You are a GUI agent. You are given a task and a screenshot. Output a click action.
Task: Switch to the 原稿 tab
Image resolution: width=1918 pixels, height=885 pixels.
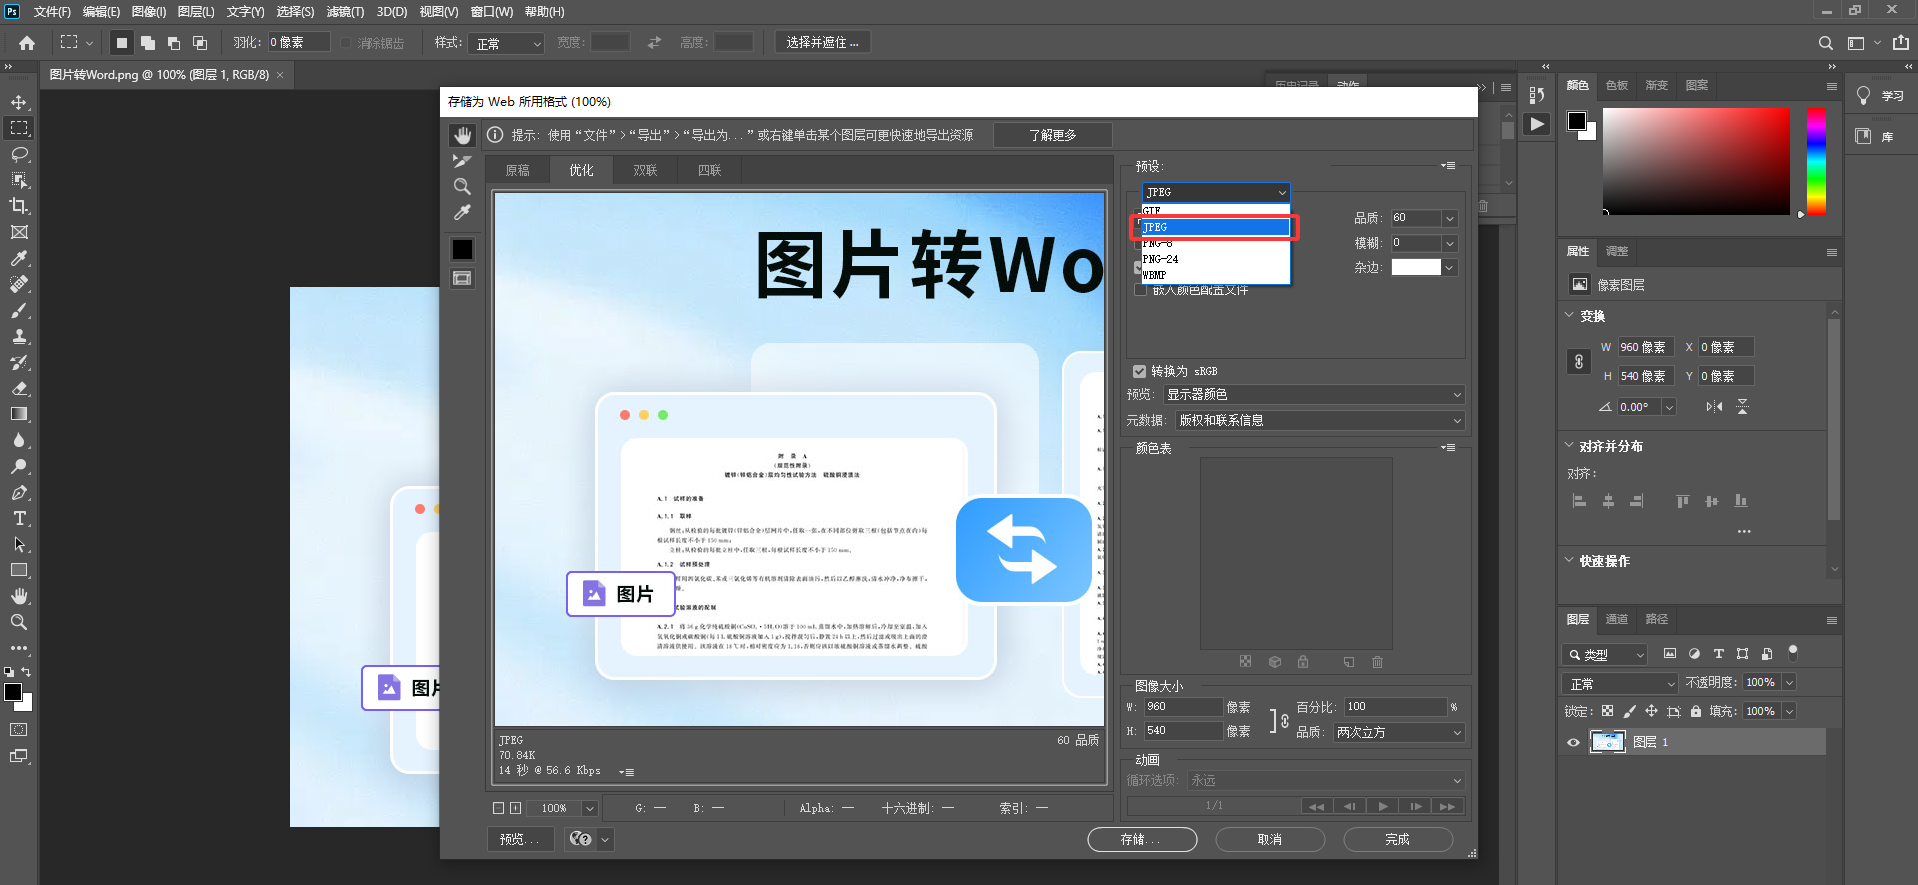(x=518, y=170)
